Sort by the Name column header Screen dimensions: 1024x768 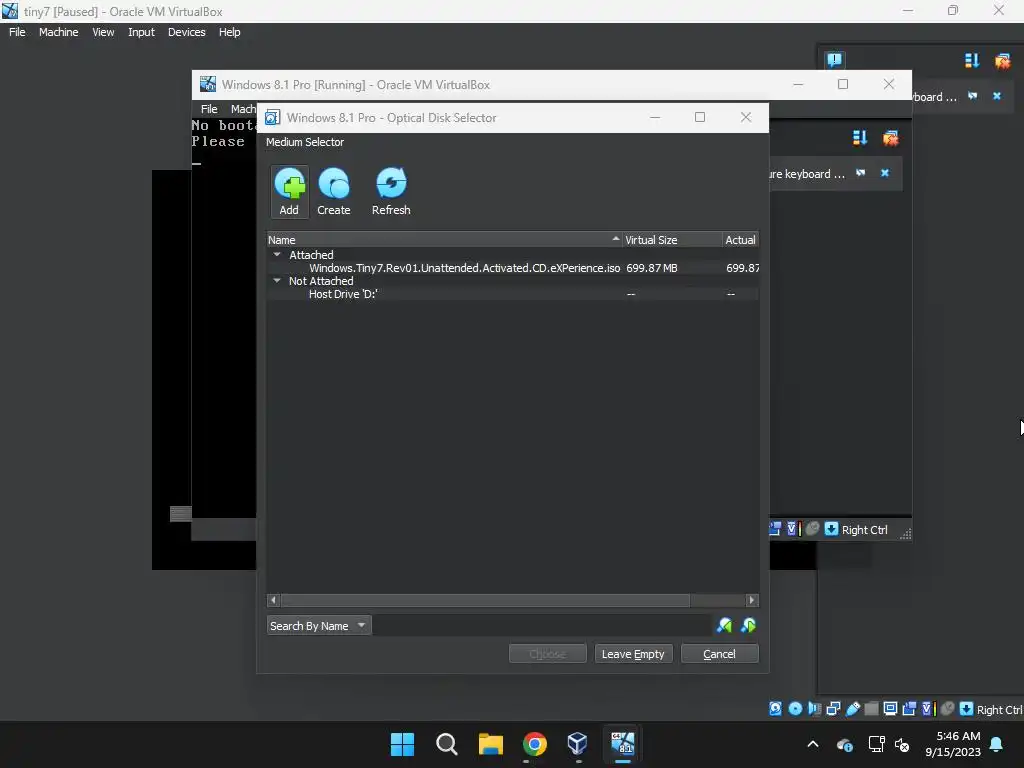point(445,240)
